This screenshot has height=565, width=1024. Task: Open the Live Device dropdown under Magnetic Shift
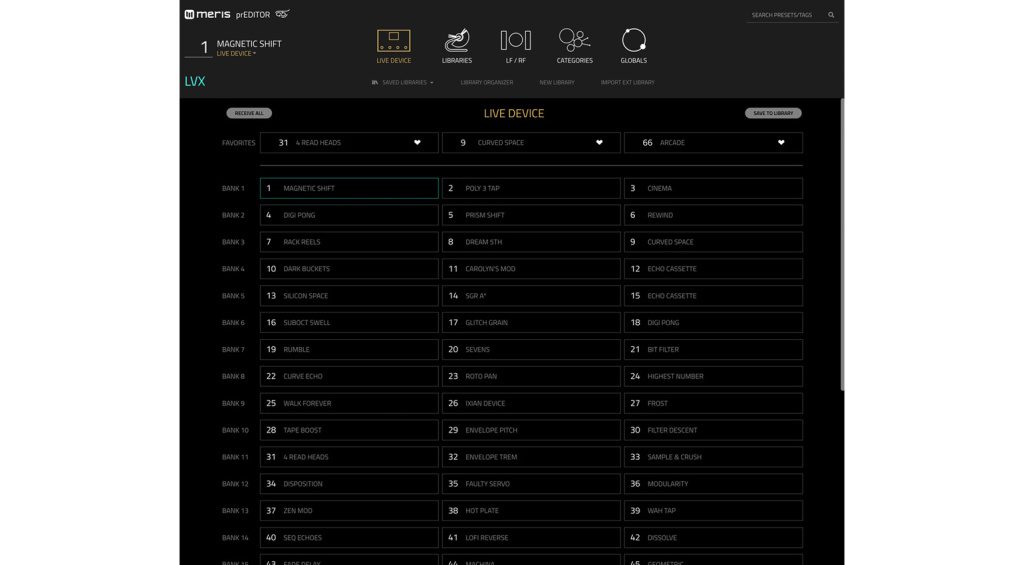(x=236, y=54)
